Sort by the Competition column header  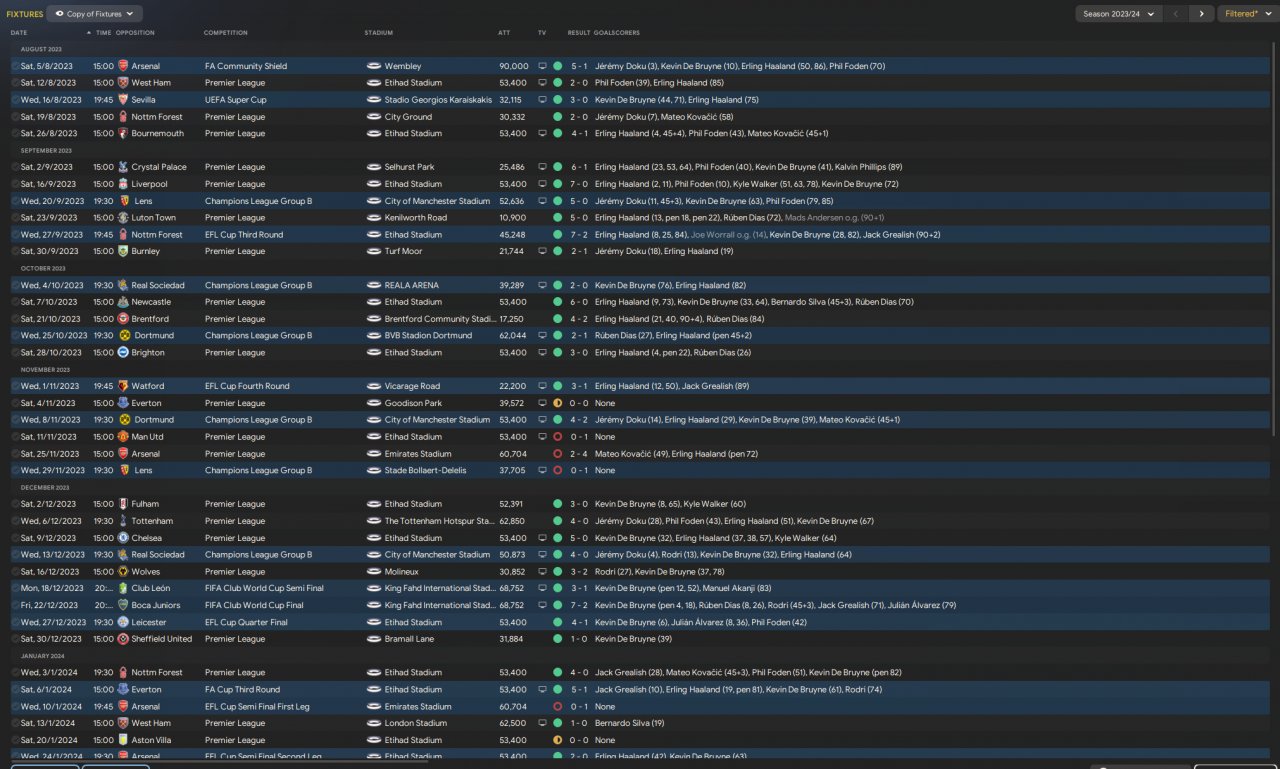tap(226, 33)
